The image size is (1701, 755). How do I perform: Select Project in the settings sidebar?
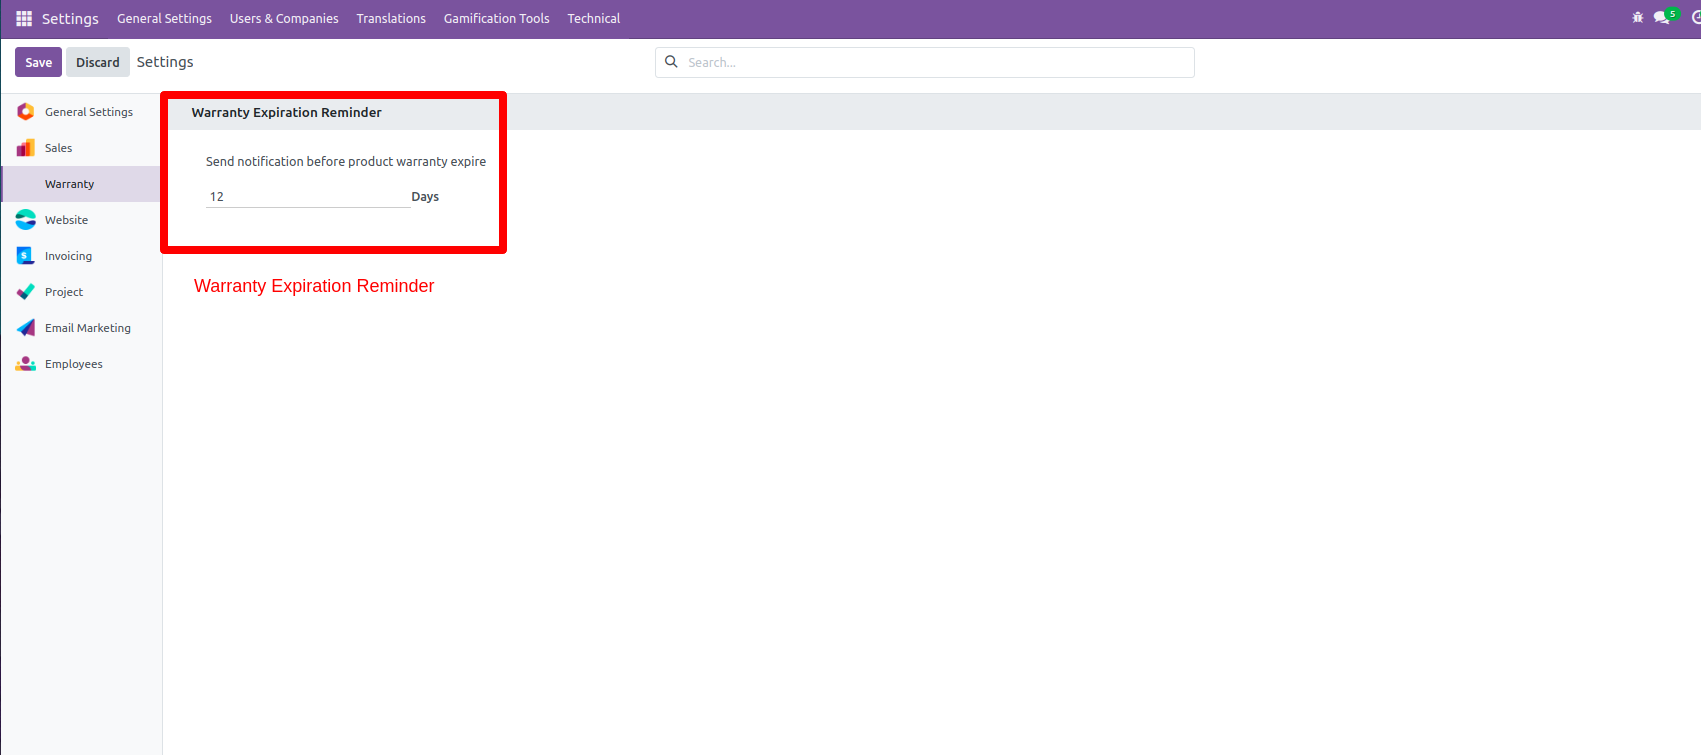coord(64,292)
